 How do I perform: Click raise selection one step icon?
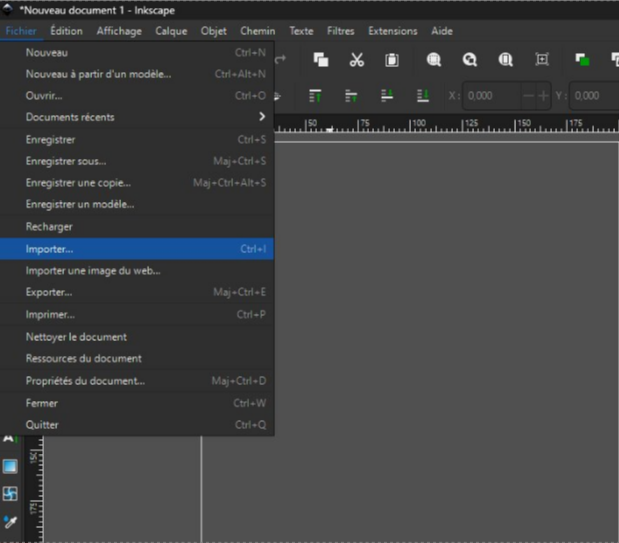(351, 96)
